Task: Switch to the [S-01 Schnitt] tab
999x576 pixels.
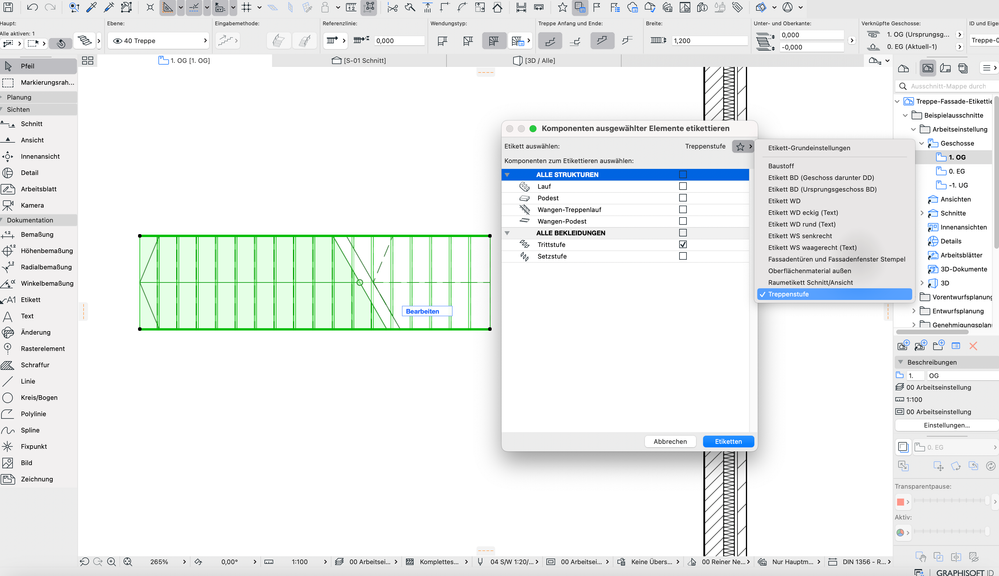Action: coord(360,61)
